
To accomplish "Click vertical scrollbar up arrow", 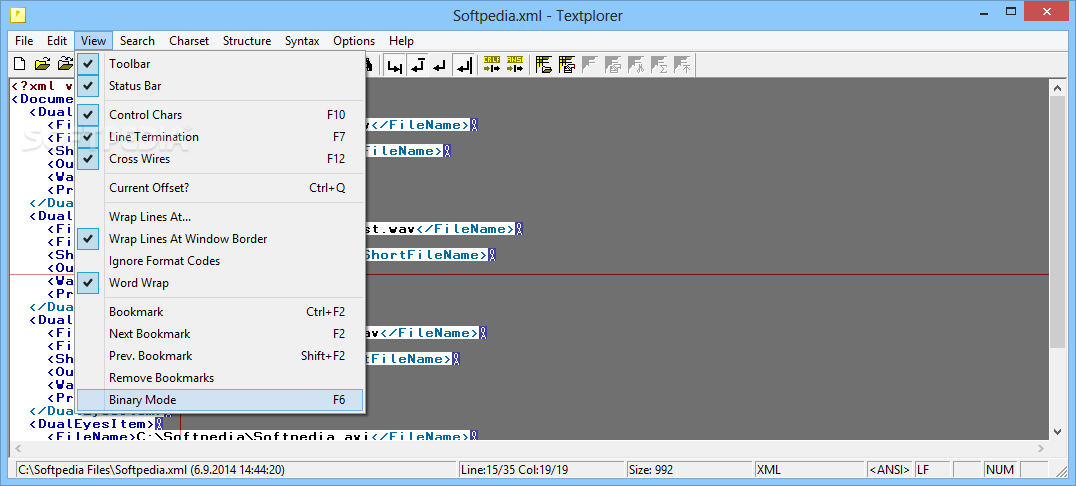I will [1058, 86].
